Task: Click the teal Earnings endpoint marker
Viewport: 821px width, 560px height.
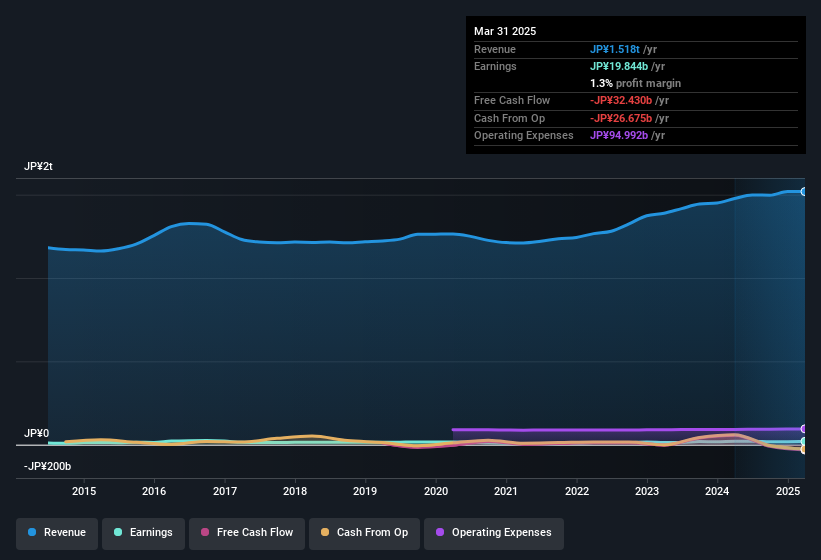Action: coord(804,442)
